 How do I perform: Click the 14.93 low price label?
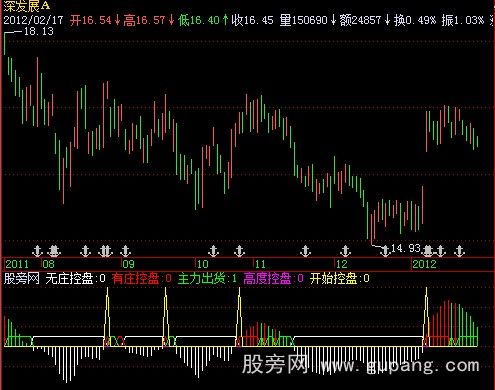(x=406, y=248)
